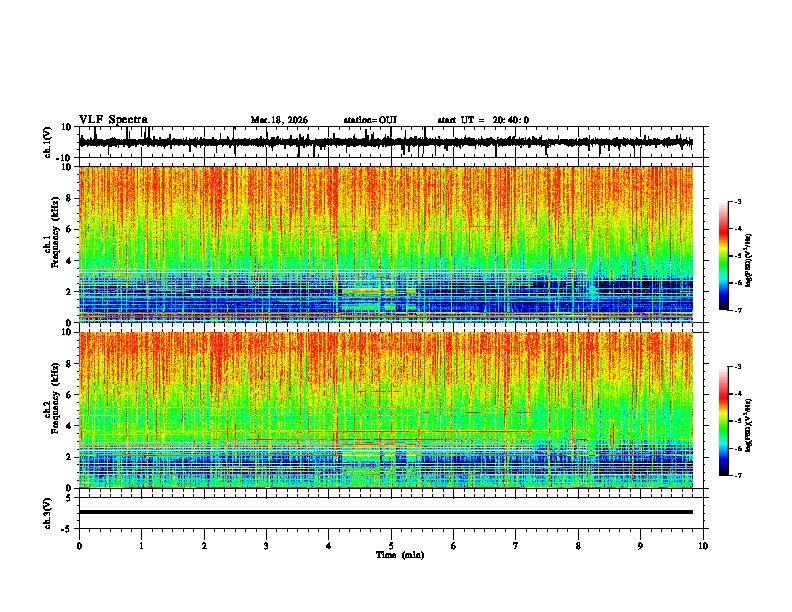792x612 pixels.
Task: Click the "station=OUI" header label
Action: 370,120
